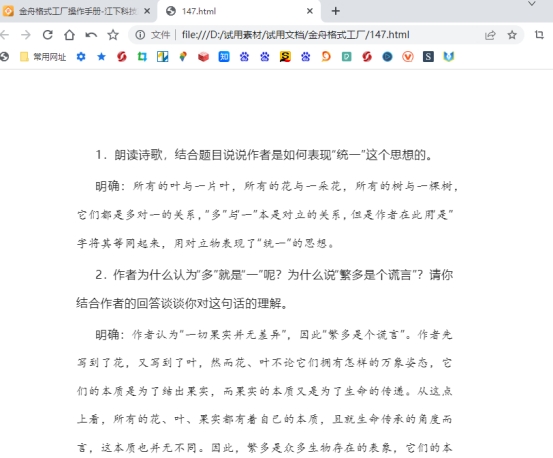Open the orange circled V bookmark
The image size is (553, 458).
[x=408, y=56]
